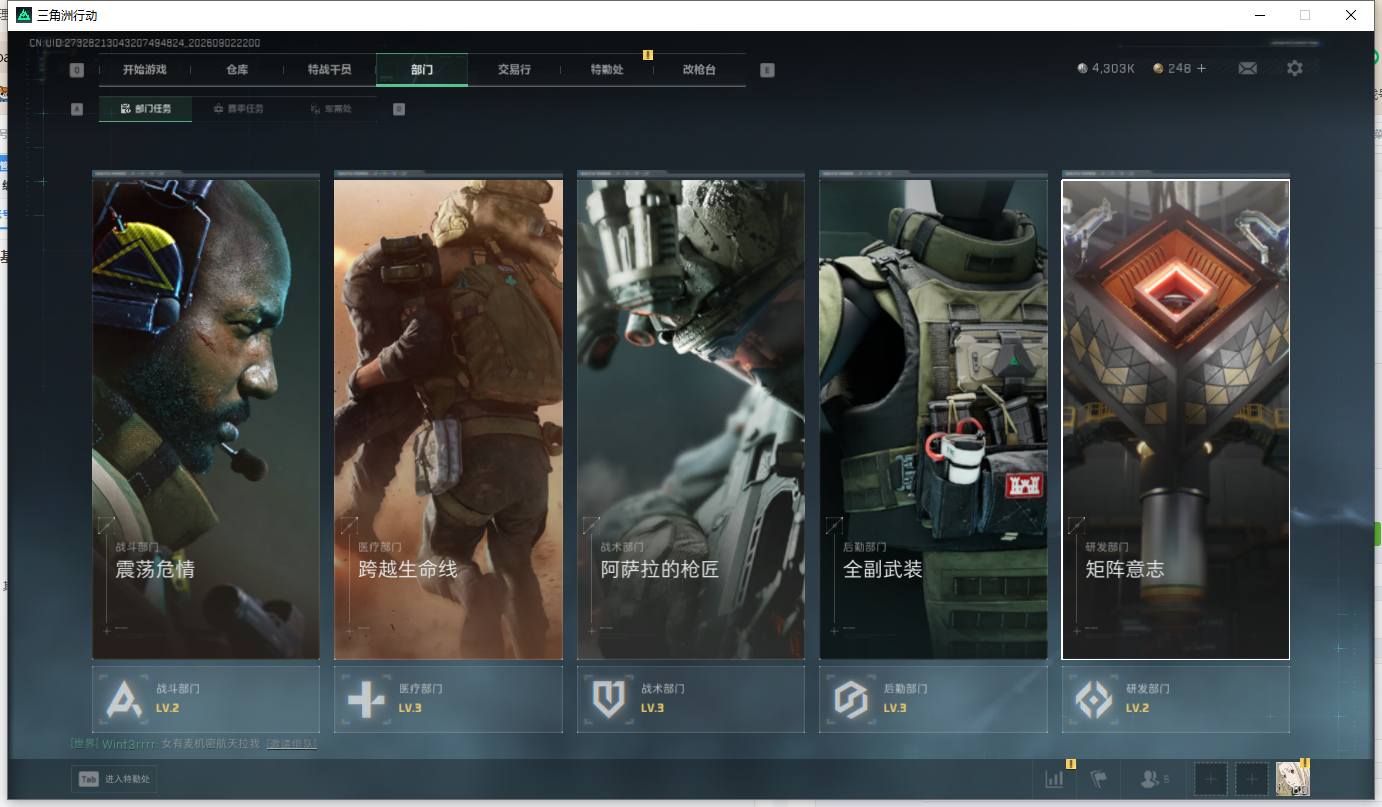Open the 震荡危情 combat department card
1382x807 pixels.
point(206,419)
